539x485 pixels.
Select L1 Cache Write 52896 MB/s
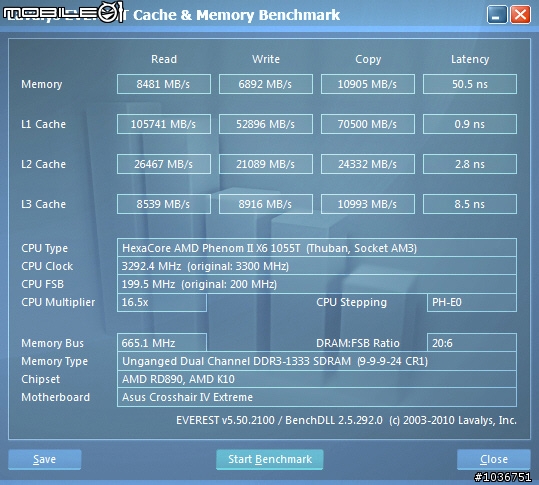(x=266, y=124)
